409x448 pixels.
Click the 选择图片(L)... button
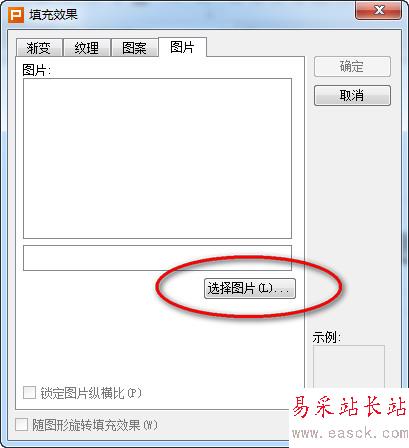pyautogui.click(x=250, y=289)
